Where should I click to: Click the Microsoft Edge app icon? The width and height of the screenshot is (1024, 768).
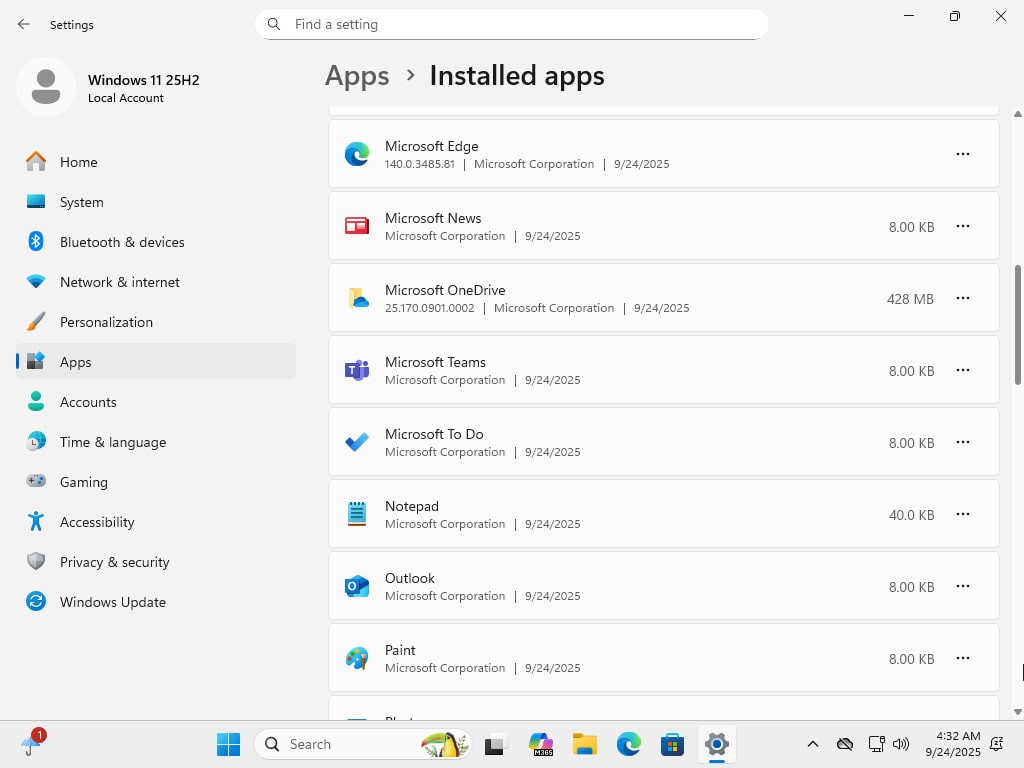click(357, 154)
